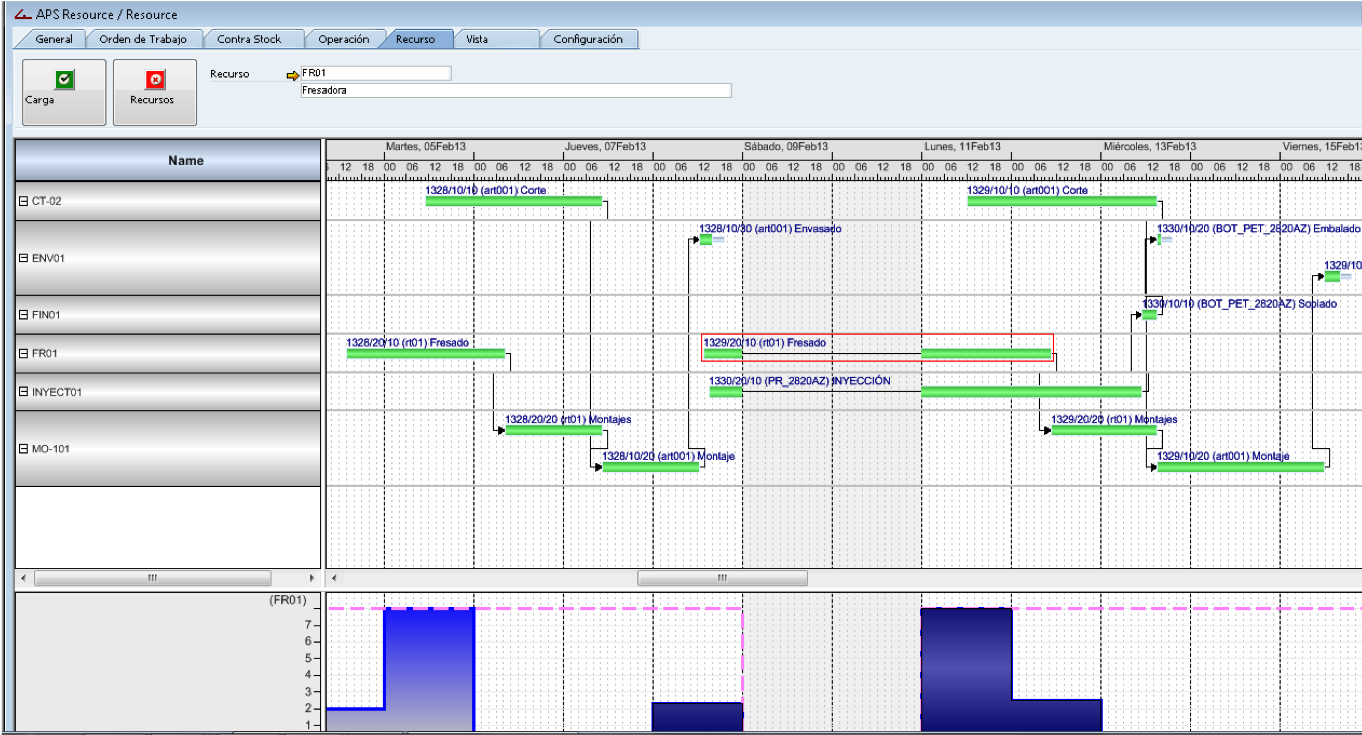Viewport: 1362px width, 735px height.
Task: Collapse the CT-02 resource row
Action: [x=23, y=201]
